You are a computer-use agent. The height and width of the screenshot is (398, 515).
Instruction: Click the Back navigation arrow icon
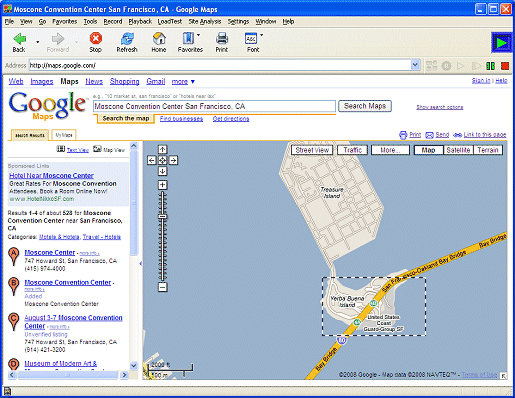19,39
